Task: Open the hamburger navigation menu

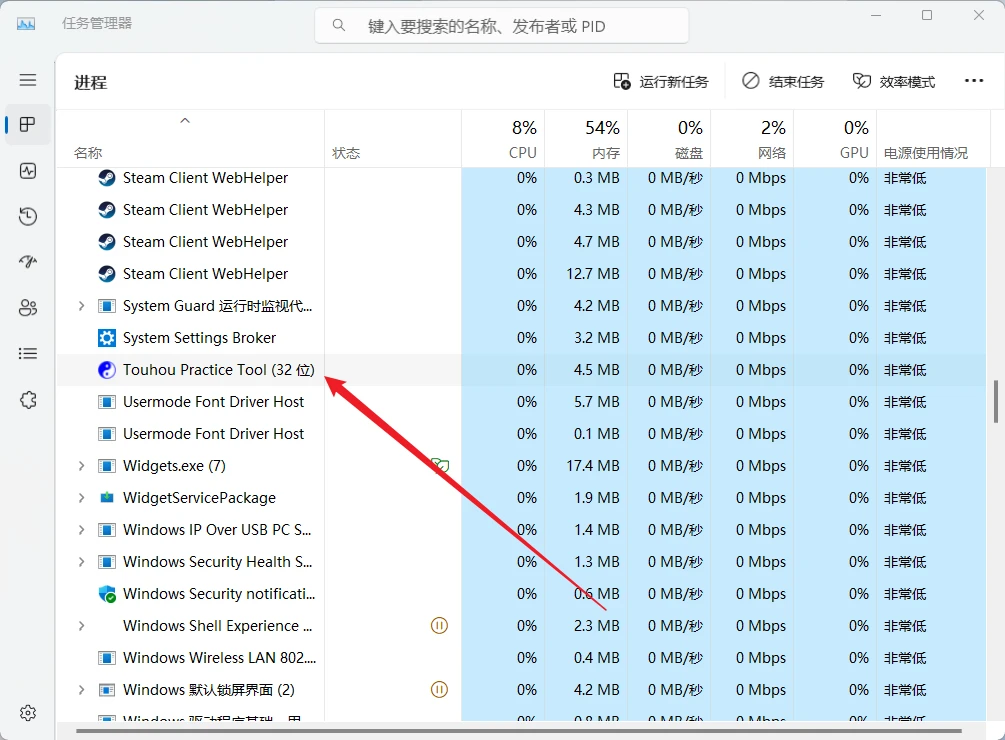Action: (x=28, y=80)
